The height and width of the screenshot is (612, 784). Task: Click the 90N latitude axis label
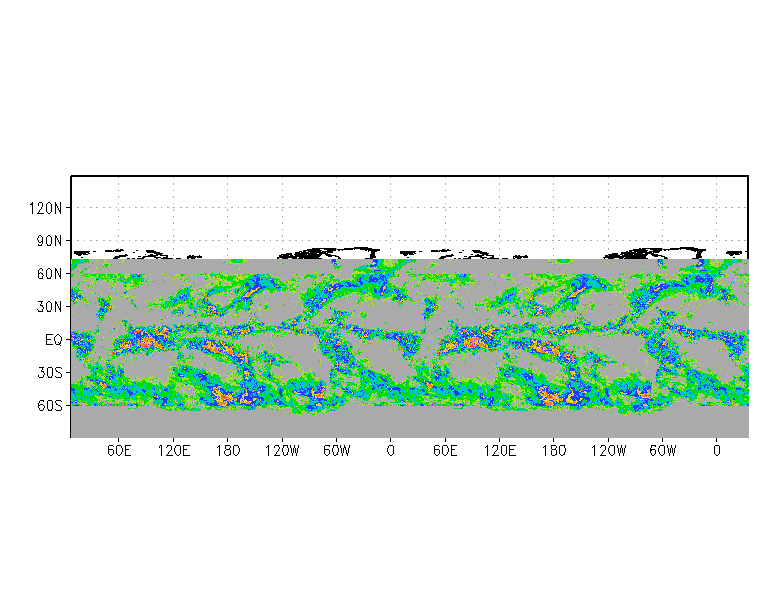pos(50,241)
